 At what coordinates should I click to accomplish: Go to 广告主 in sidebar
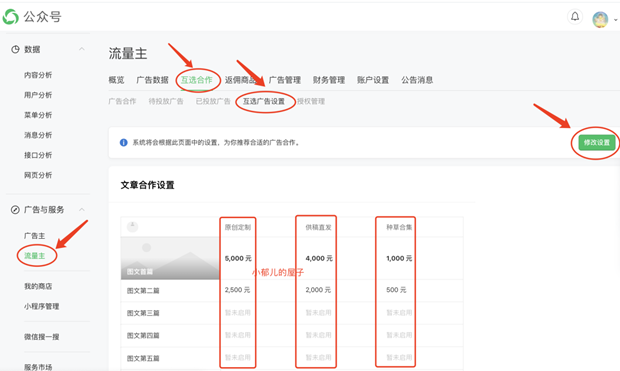click(x=34, y=236)
